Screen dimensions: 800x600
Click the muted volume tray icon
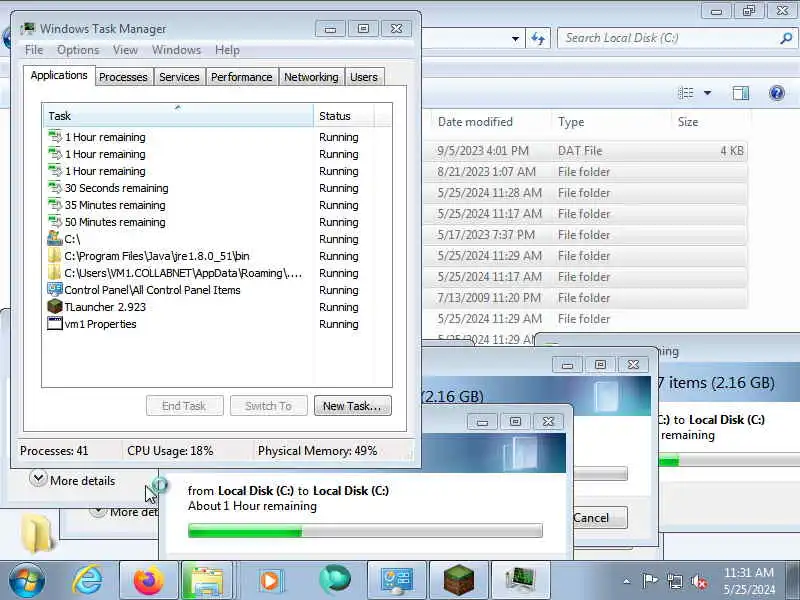coord(699,581)
